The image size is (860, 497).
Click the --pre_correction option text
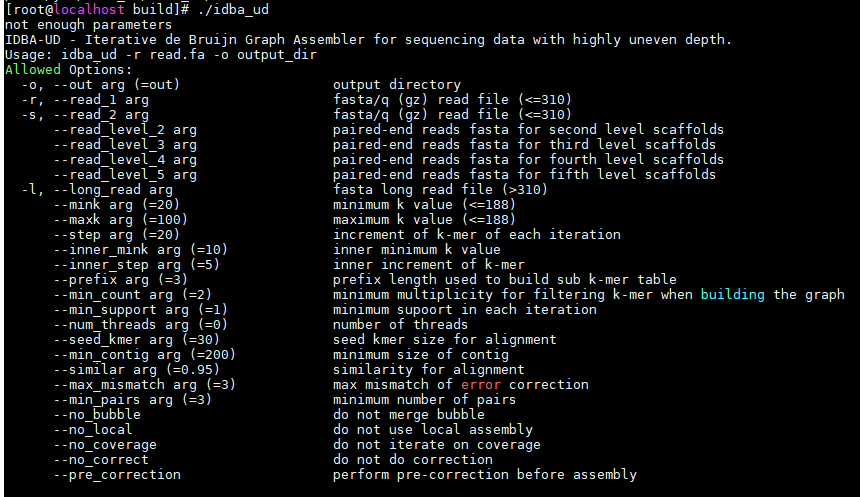coord(117,475)
